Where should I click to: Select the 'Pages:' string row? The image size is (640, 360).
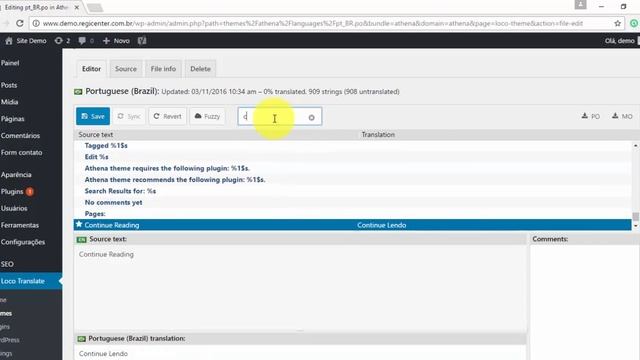point(353,214)
